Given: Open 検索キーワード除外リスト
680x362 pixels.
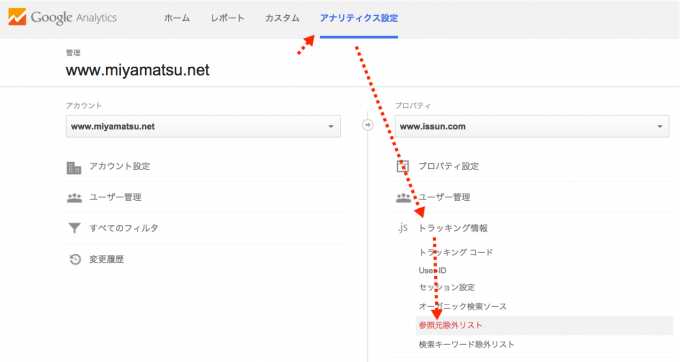Looking at the screenshot, I should [466, 345].
